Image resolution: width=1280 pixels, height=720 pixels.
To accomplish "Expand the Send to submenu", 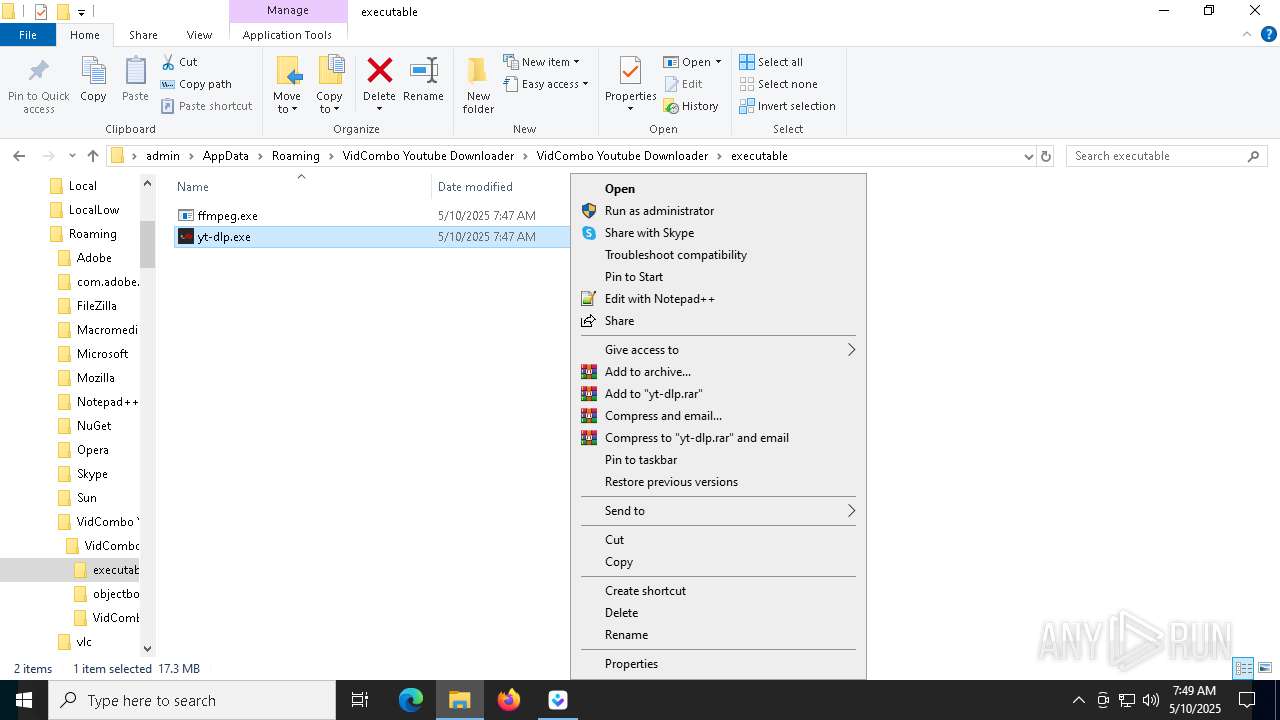I will point(717,511).
